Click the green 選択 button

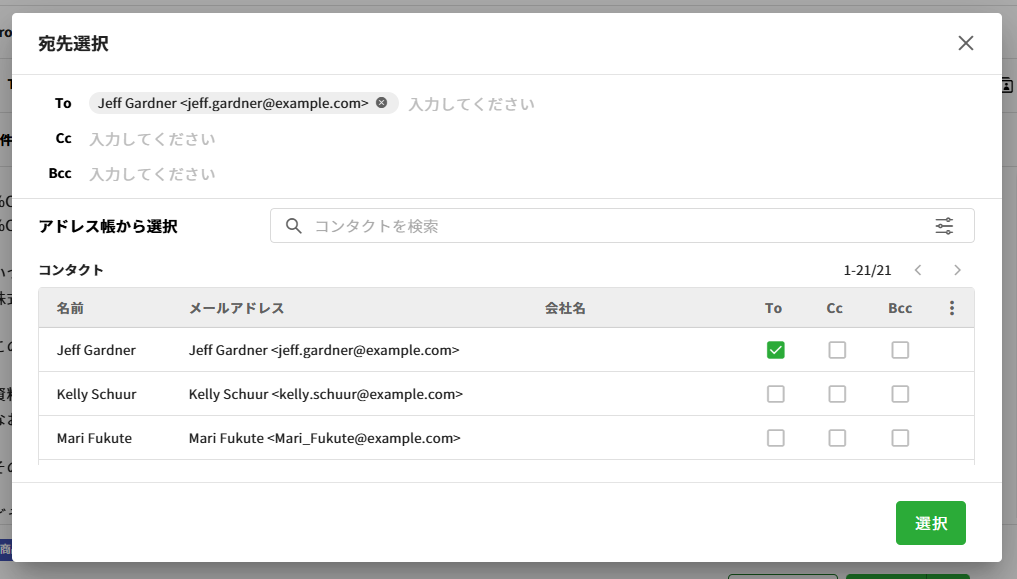[x=930, y=523]
